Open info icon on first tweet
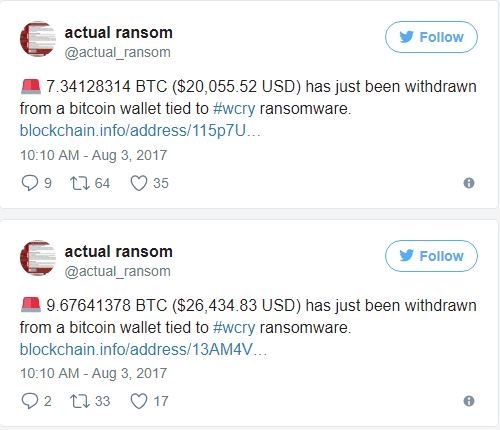 [469, 183]
